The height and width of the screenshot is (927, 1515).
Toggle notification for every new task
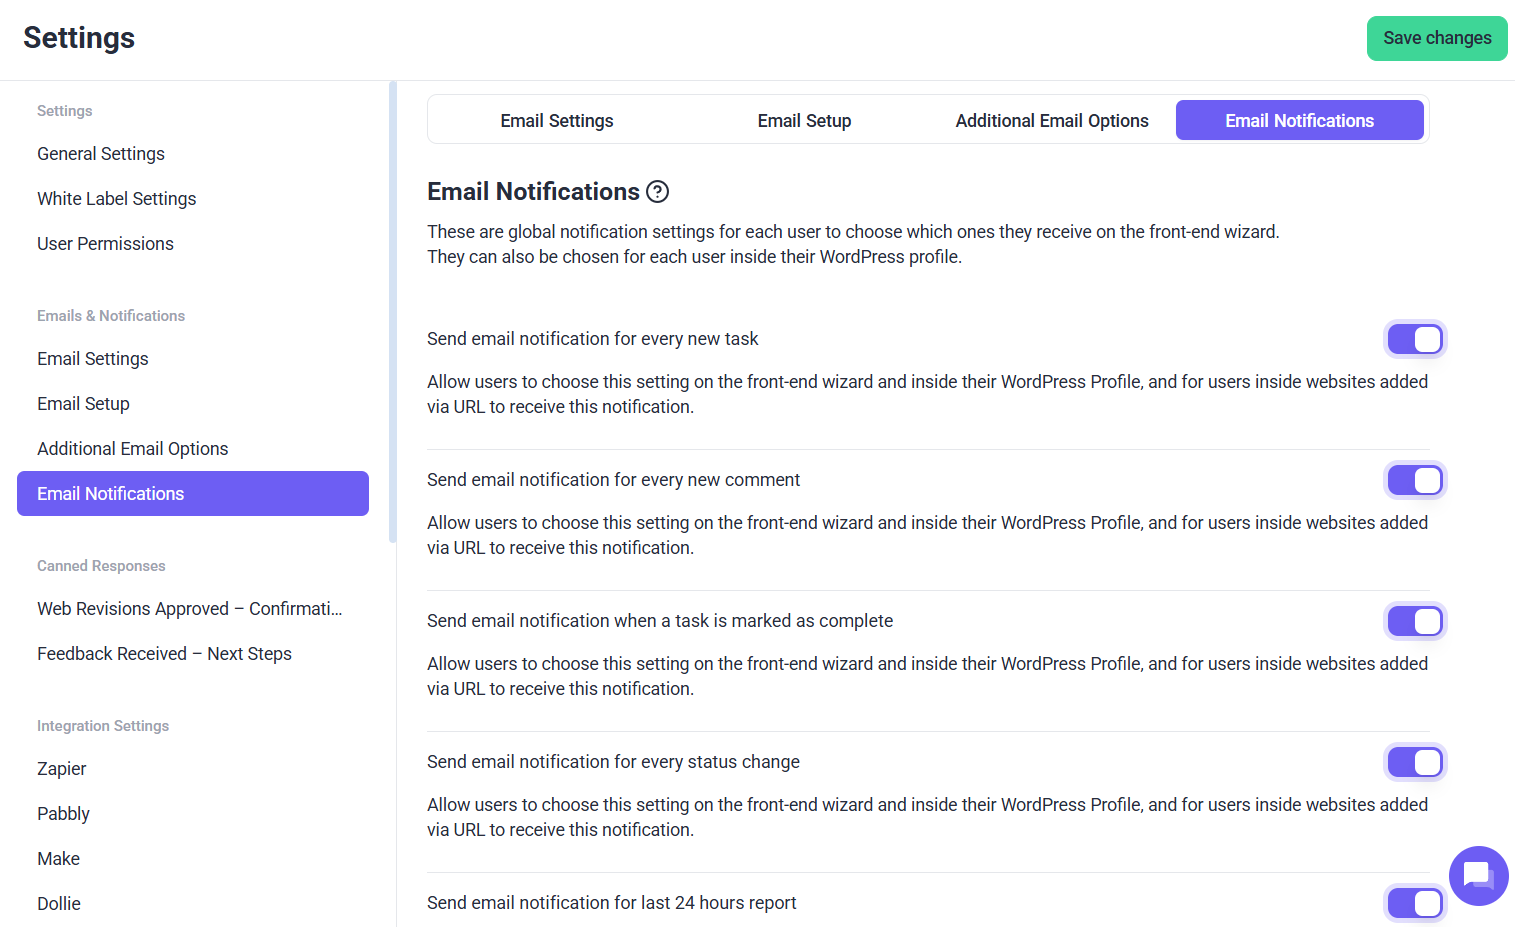(x=1415, y=340)
